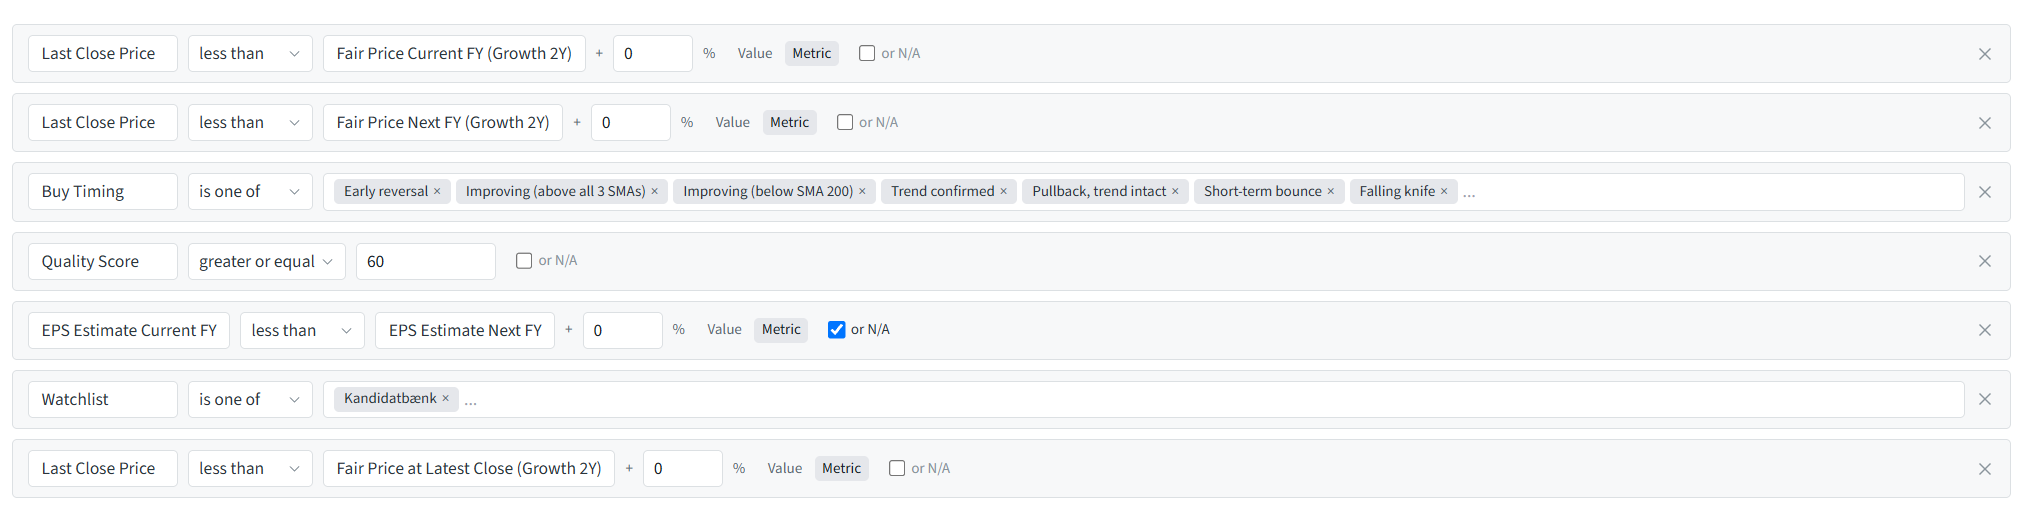
Task: Select Value mode in Fair Price Next FY row
Action: [733, 123]
